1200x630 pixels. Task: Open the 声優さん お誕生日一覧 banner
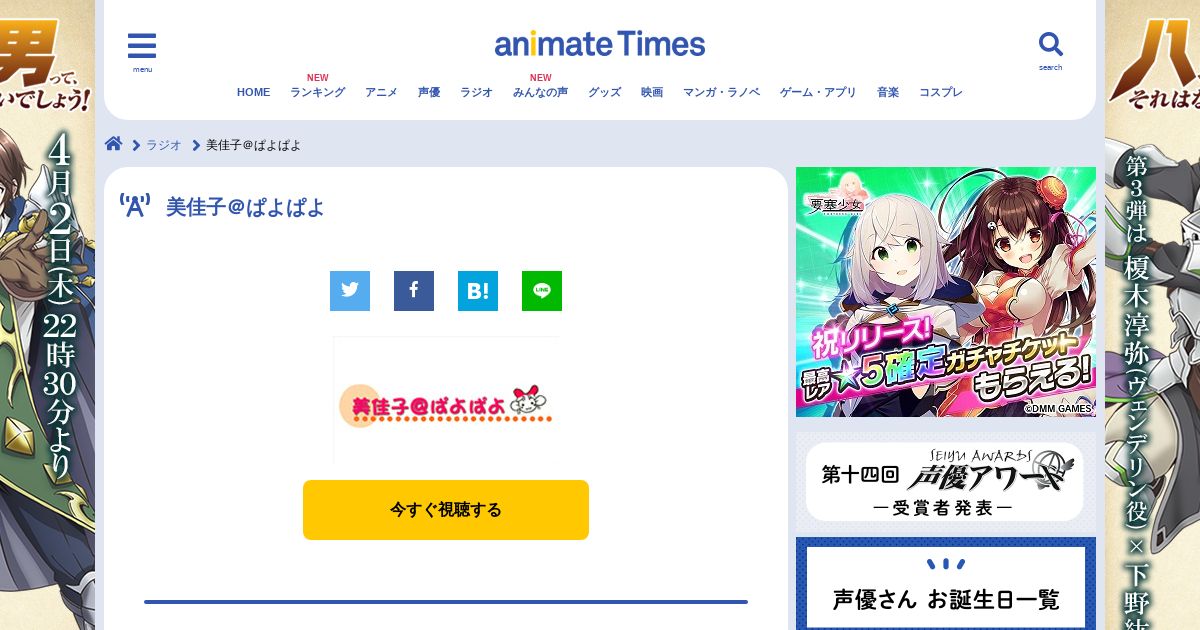click(x=946, y=584)
